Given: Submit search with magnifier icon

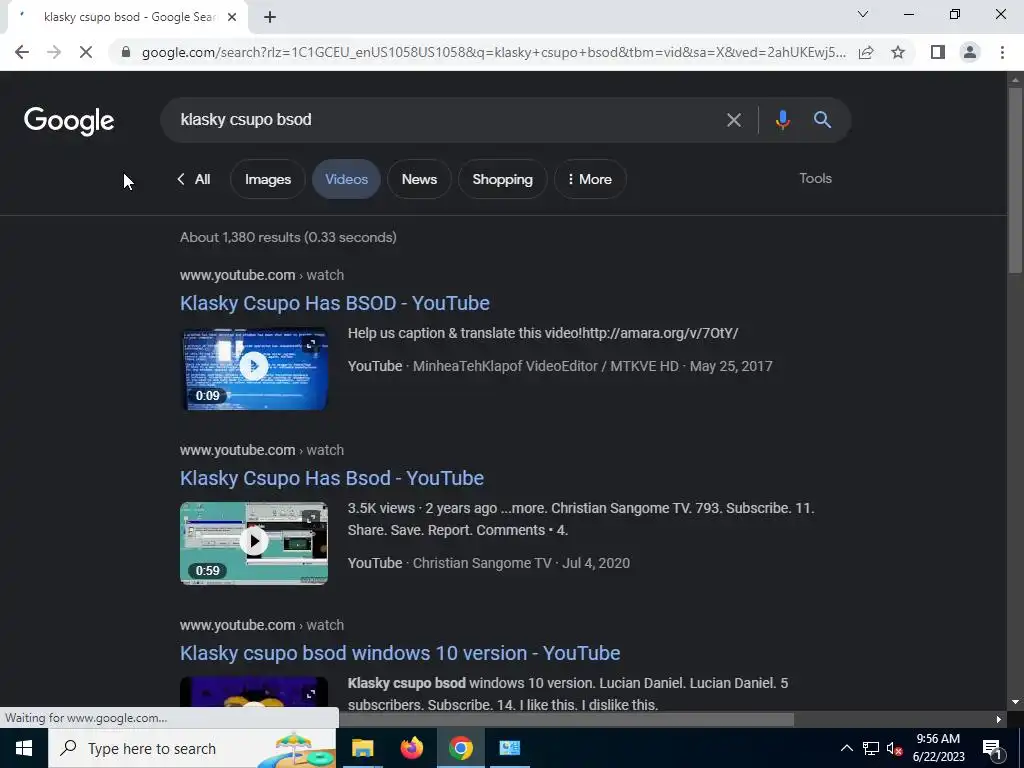Looking at the screenshot, I should [822, 120].
